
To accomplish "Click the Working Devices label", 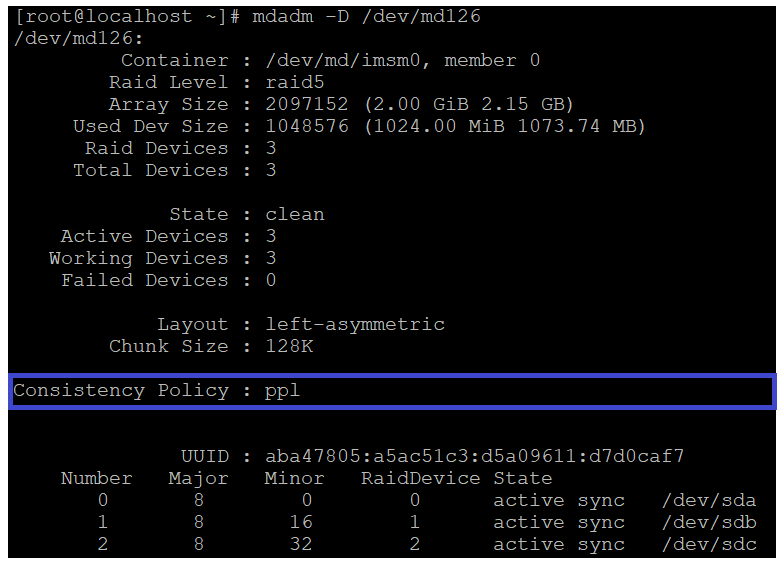I will 139,258.
